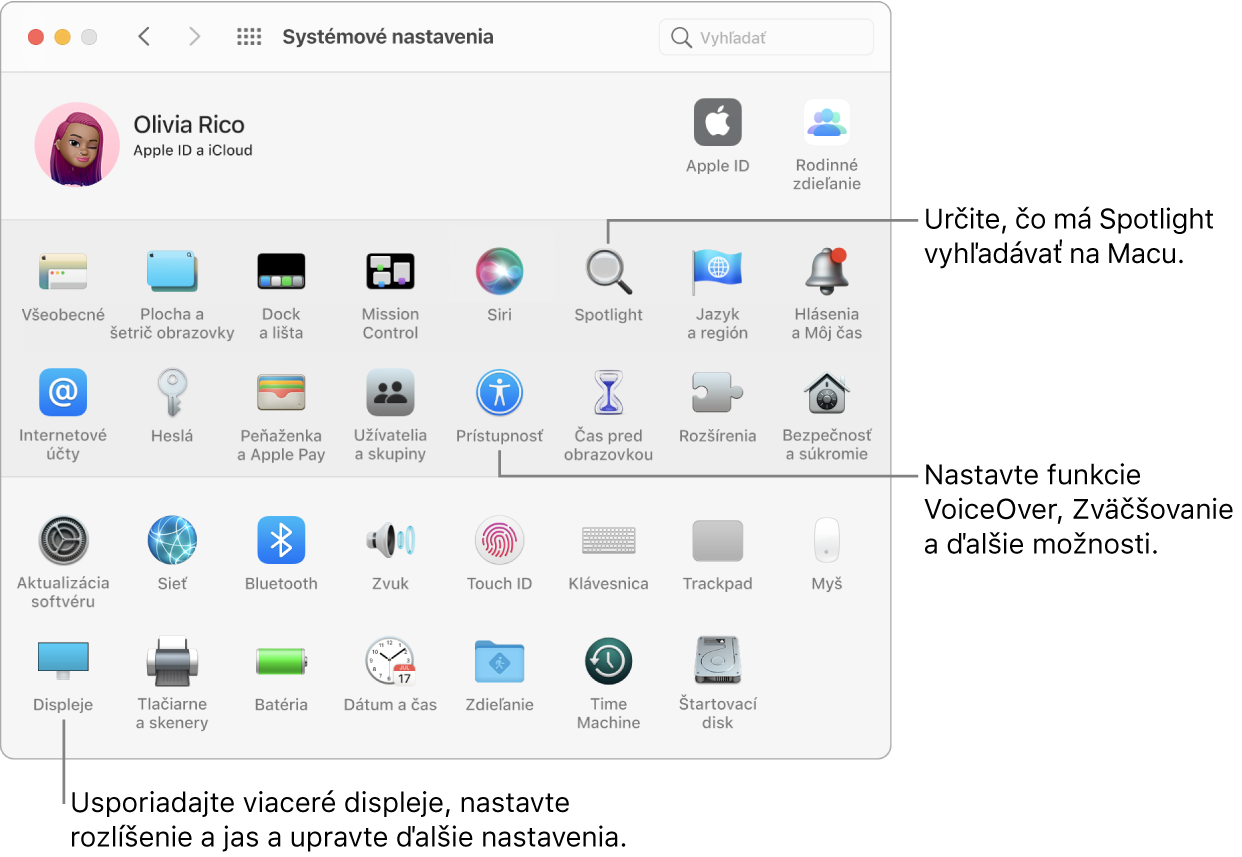
Task: Open Displeje settings
Action: pyautogui.click(x=63, y=661)
